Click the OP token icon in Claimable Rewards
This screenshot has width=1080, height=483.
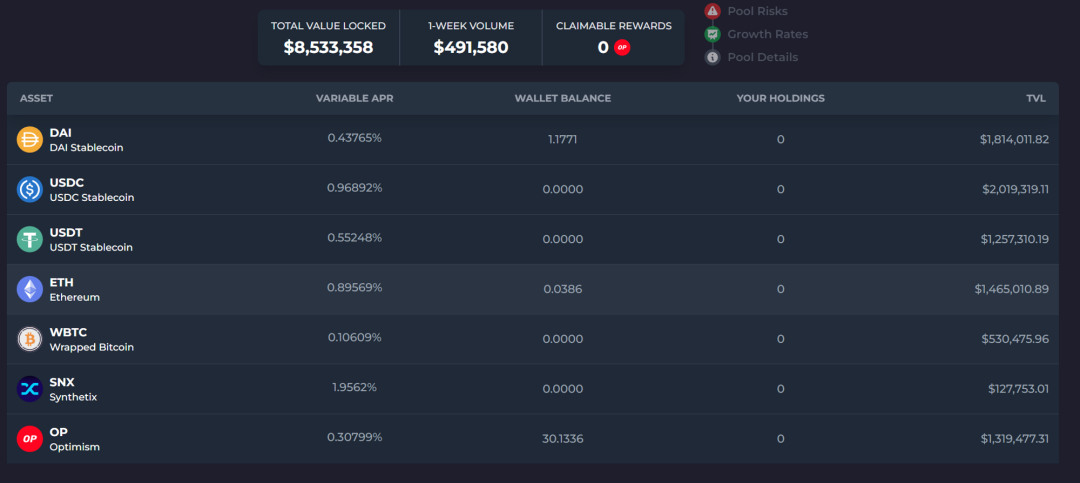click(x=622, y=47)
